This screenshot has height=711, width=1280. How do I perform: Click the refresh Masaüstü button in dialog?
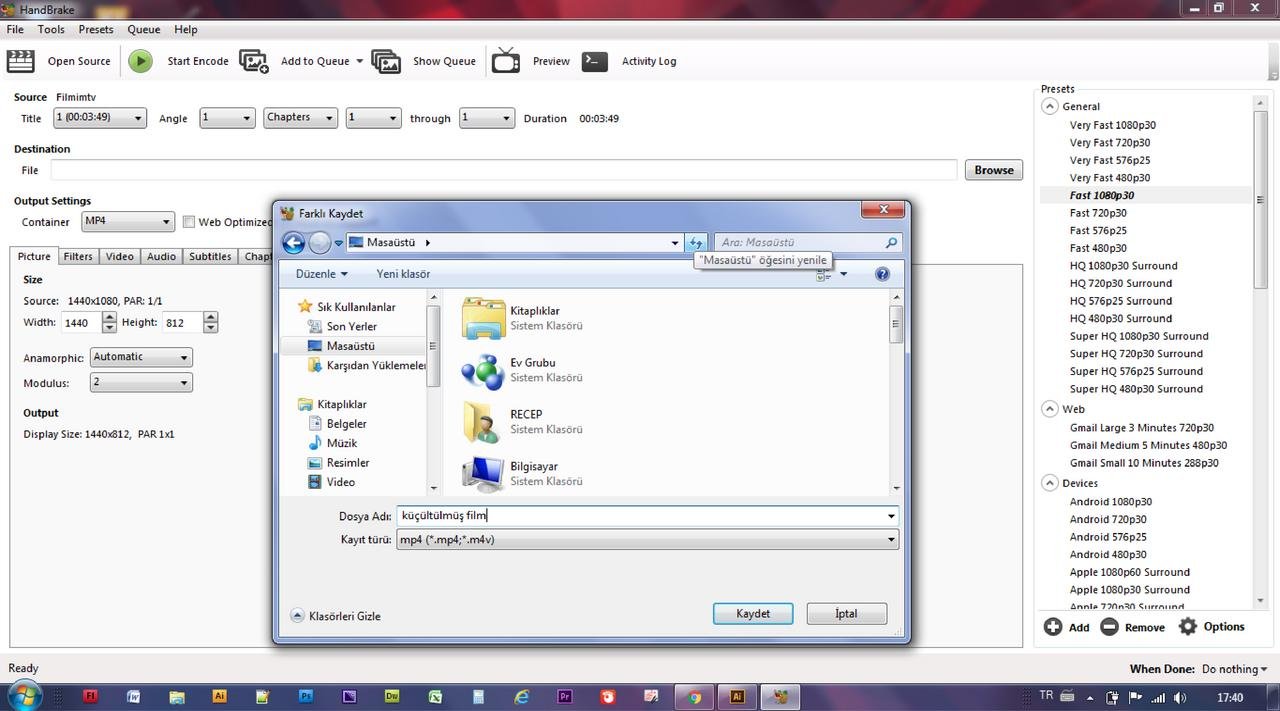(696, 242)
